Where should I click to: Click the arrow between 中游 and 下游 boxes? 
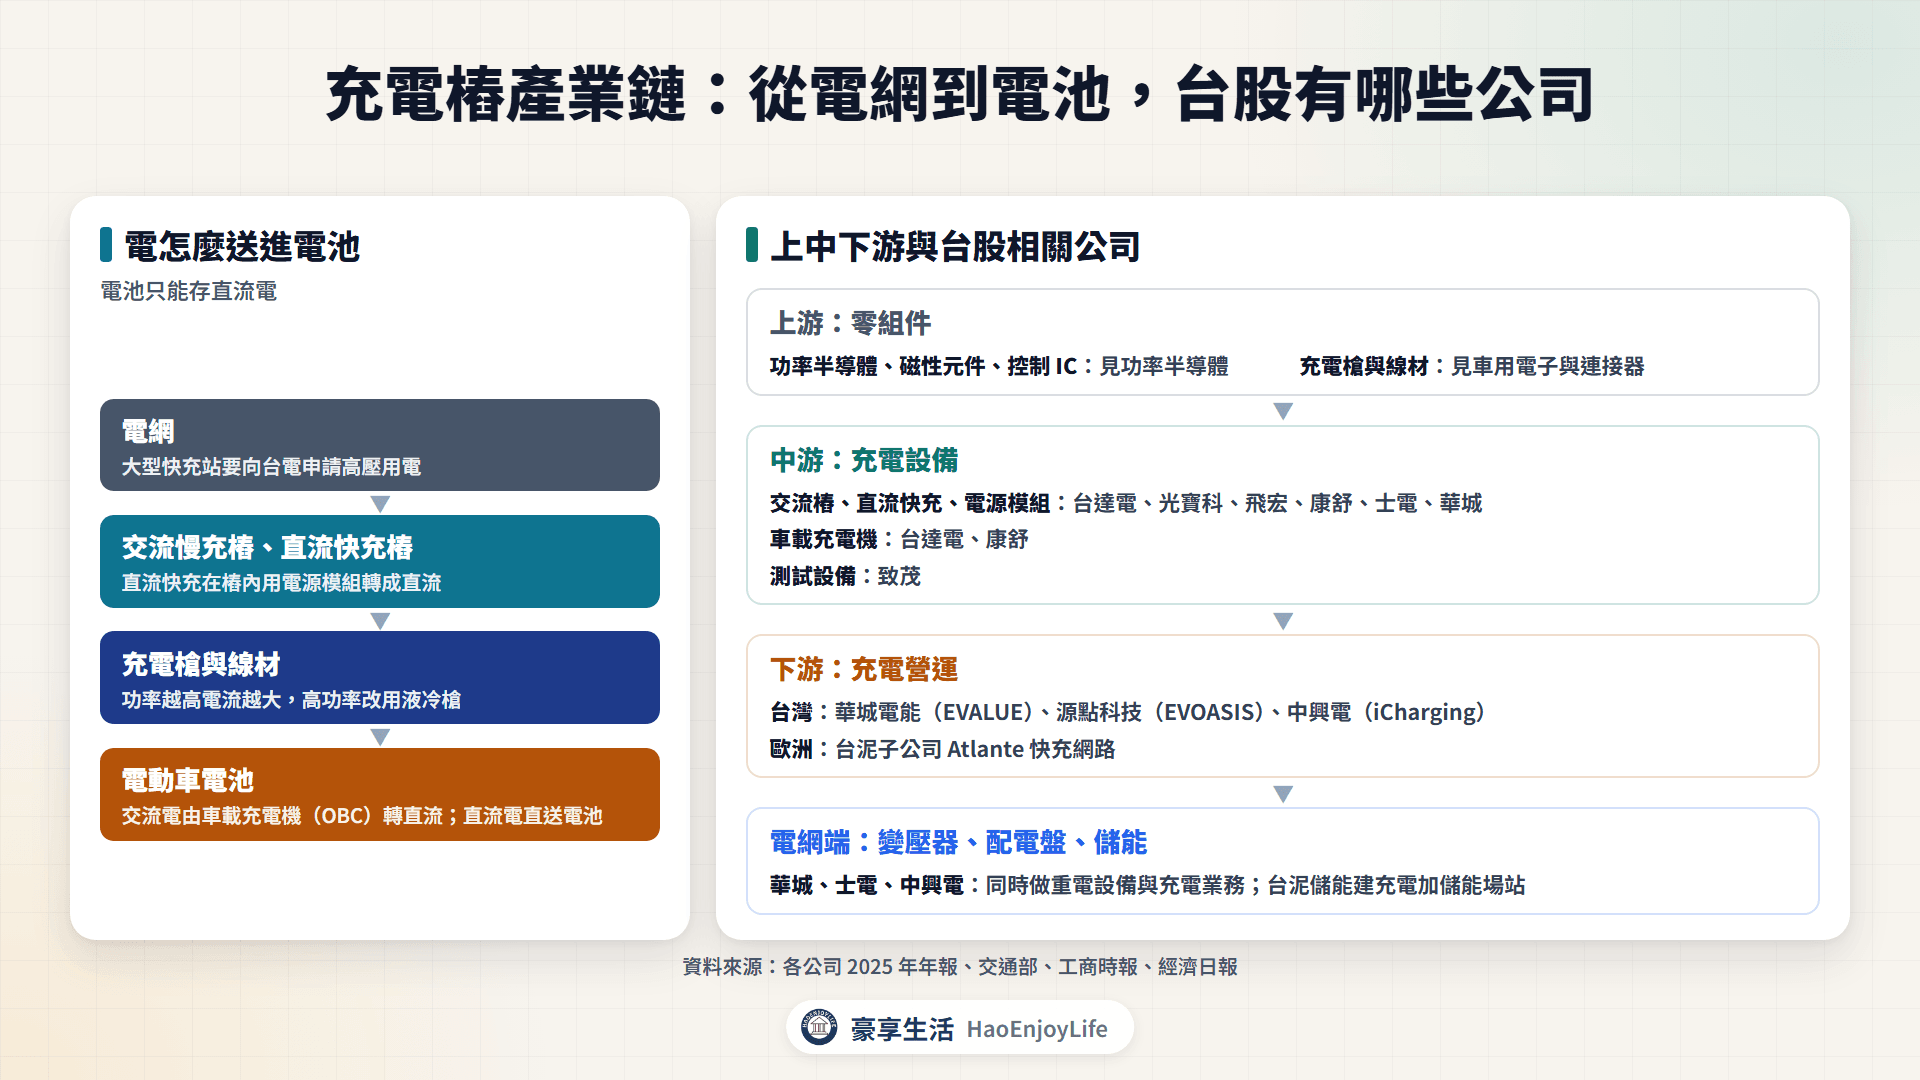[1283, 620]
